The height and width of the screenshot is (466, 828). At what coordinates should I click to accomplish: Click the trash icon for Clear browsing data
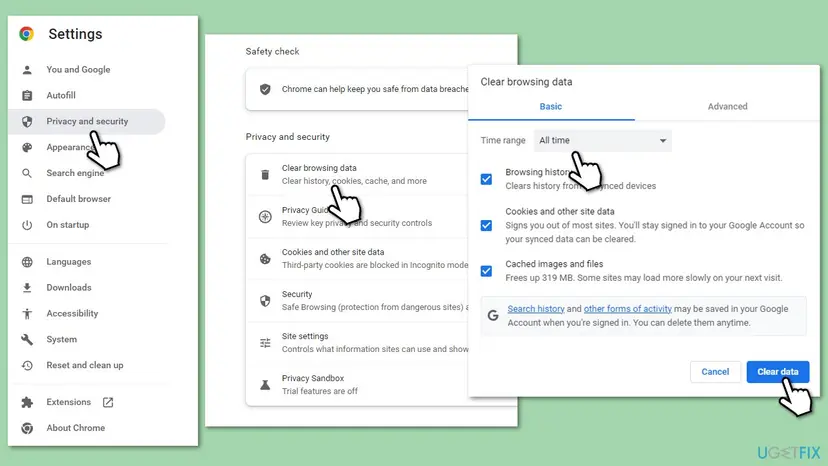(265, 174)
